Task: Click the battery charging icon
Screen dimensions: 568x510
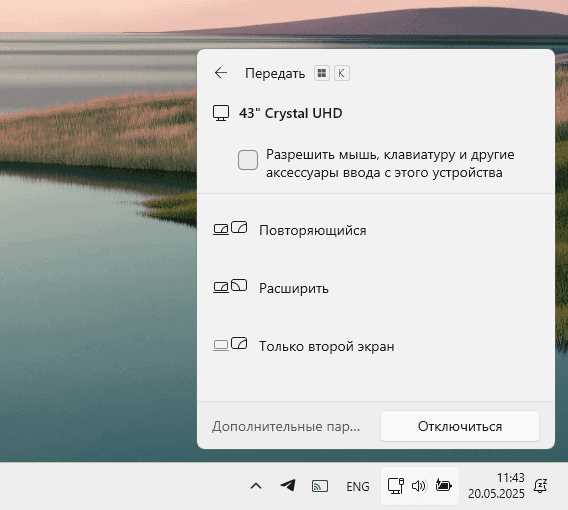Action: point(443,485)
